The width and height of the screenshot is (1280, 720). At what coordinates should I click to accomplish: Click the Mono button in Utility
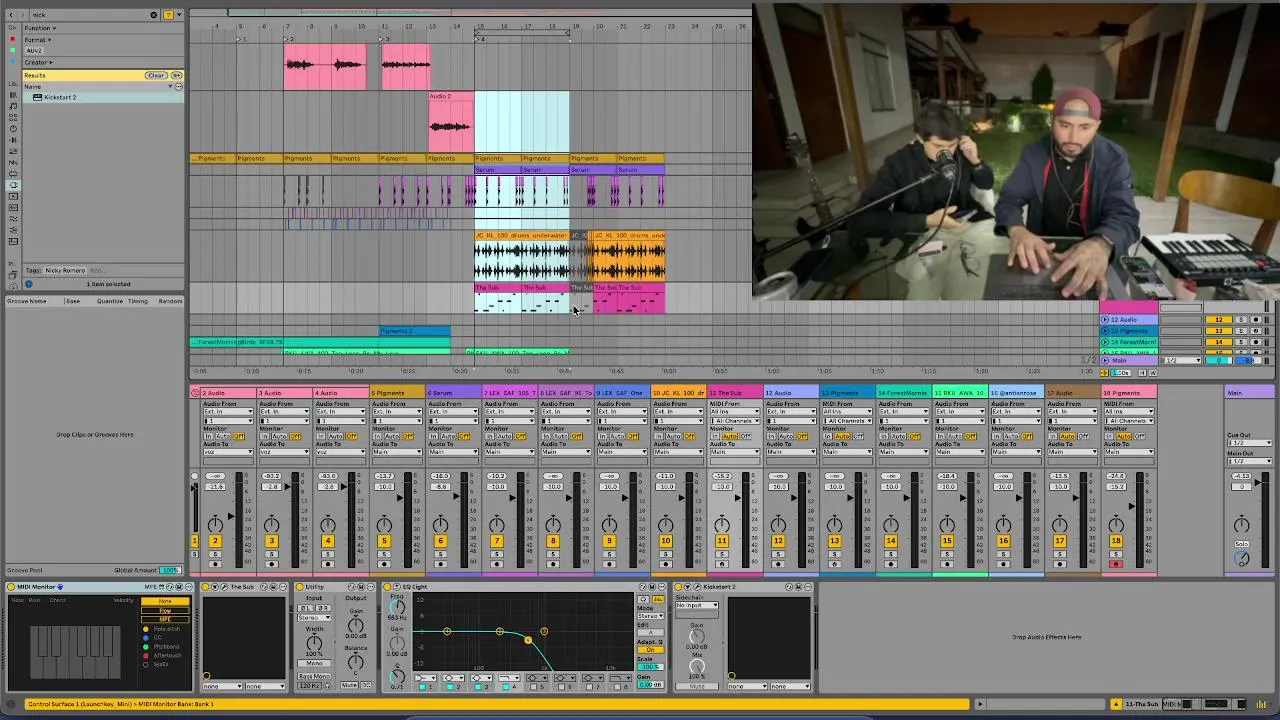tap(314, 663)
